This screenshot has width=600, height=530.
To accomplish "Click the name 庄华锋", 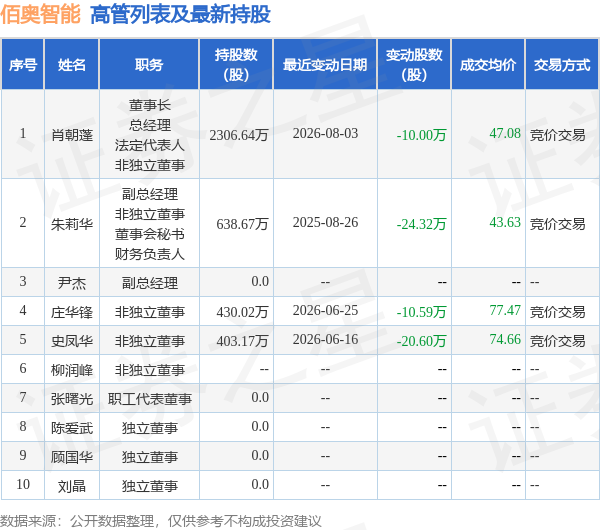I will [x=72, y=312].
